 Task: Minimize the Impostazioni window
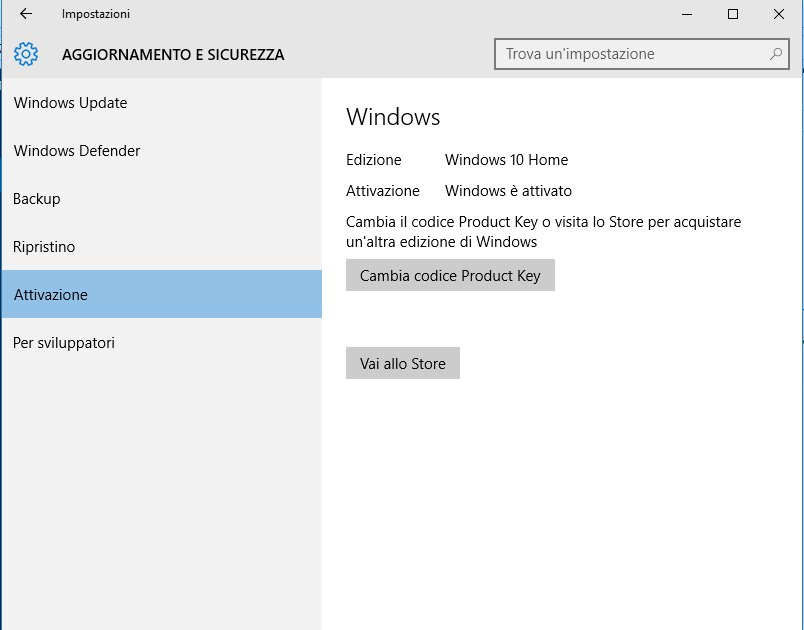[x=687, y=14]
